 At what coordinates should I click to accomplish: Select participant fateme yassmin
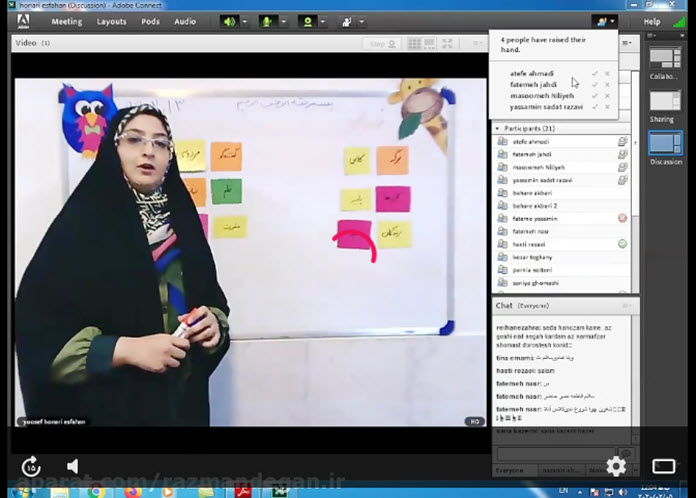561,218
